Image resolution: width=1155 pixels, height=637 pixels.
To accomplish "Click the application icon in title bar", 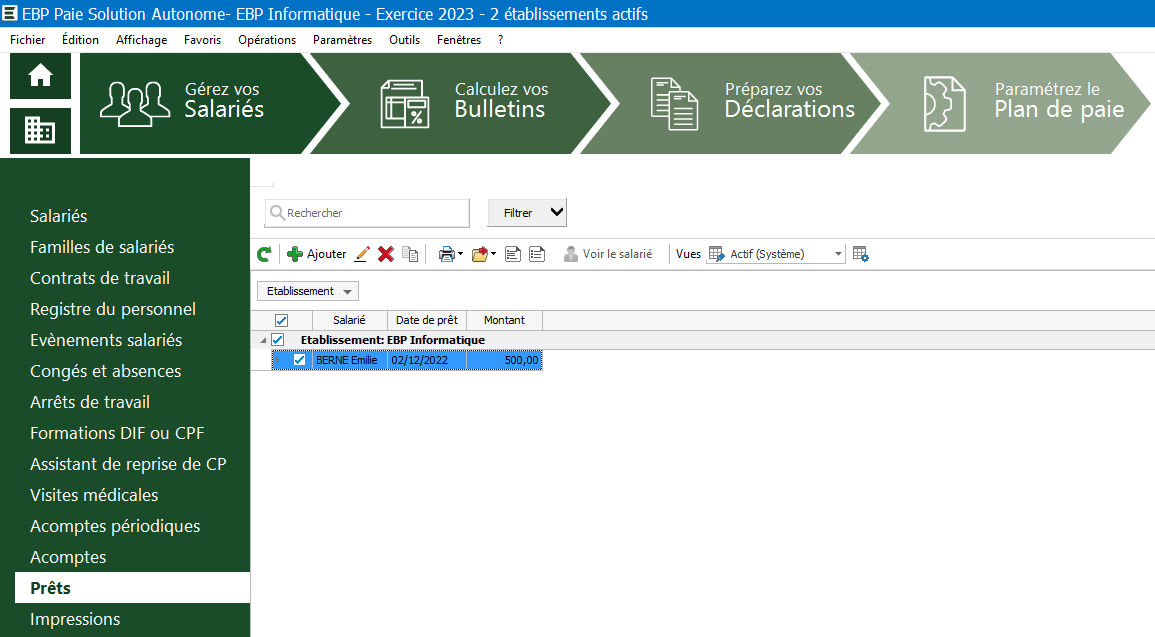I will tap(10, 13).
